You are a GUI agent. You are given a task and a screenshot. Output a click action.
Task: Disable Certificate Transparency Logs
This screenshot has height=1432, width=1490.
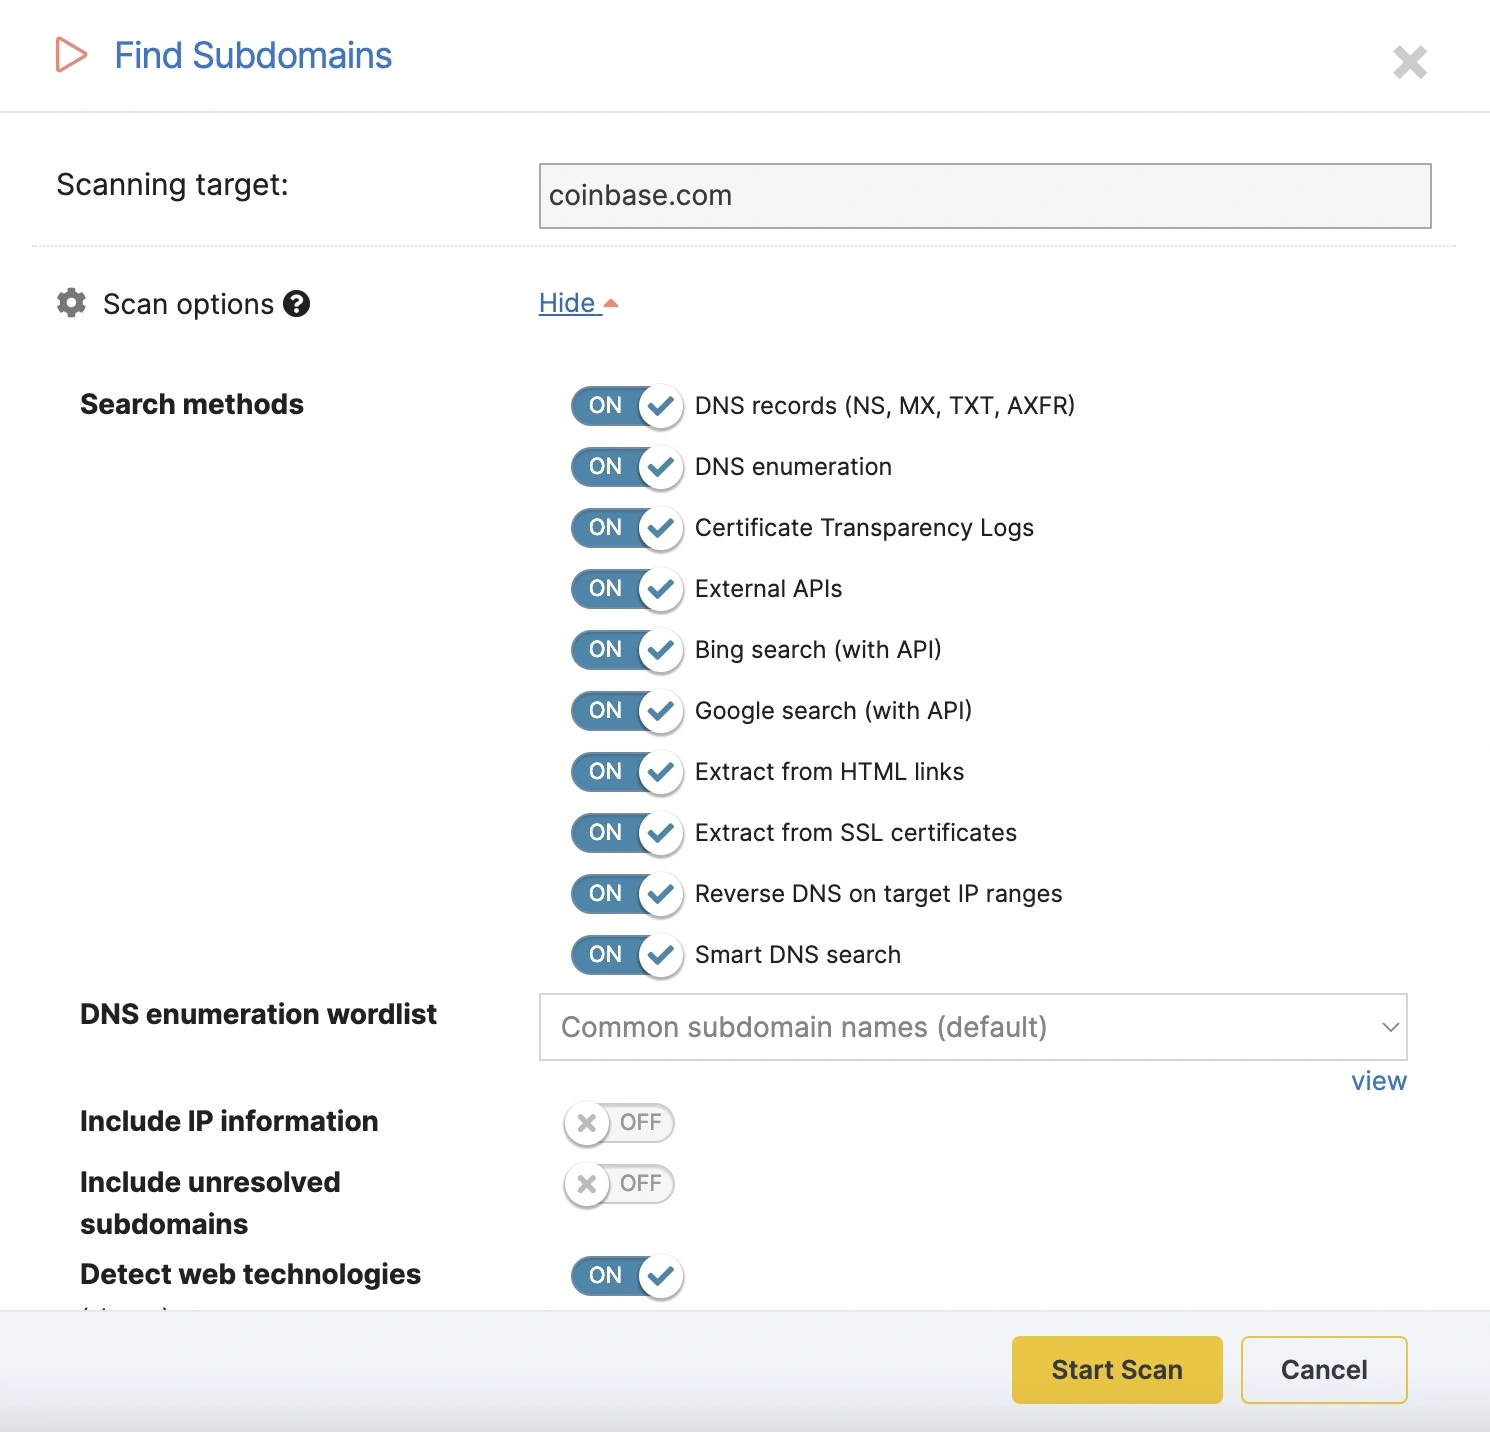625,528
